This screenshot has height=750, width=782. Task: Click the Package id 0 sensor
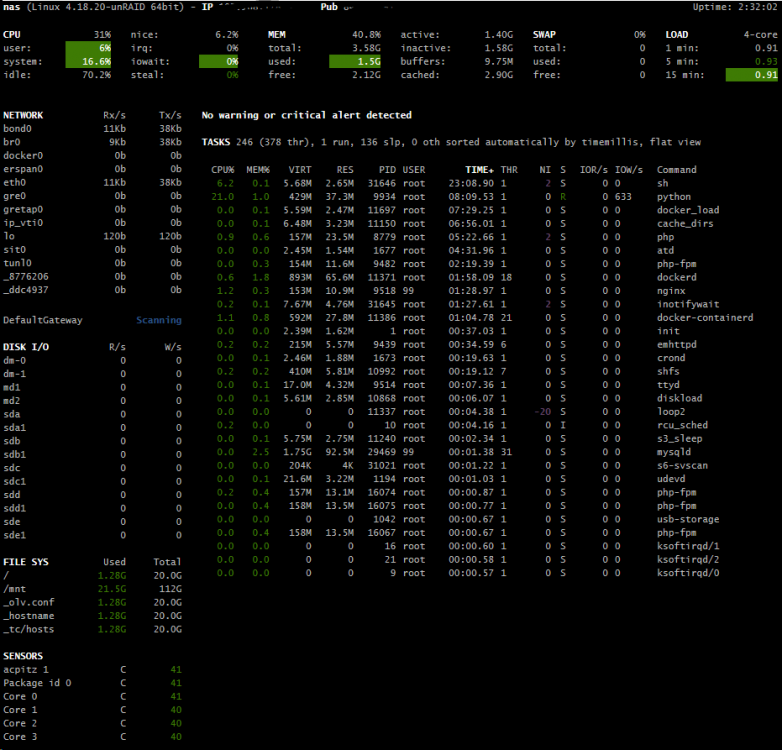pyautogui.click(x=37, y=683)
